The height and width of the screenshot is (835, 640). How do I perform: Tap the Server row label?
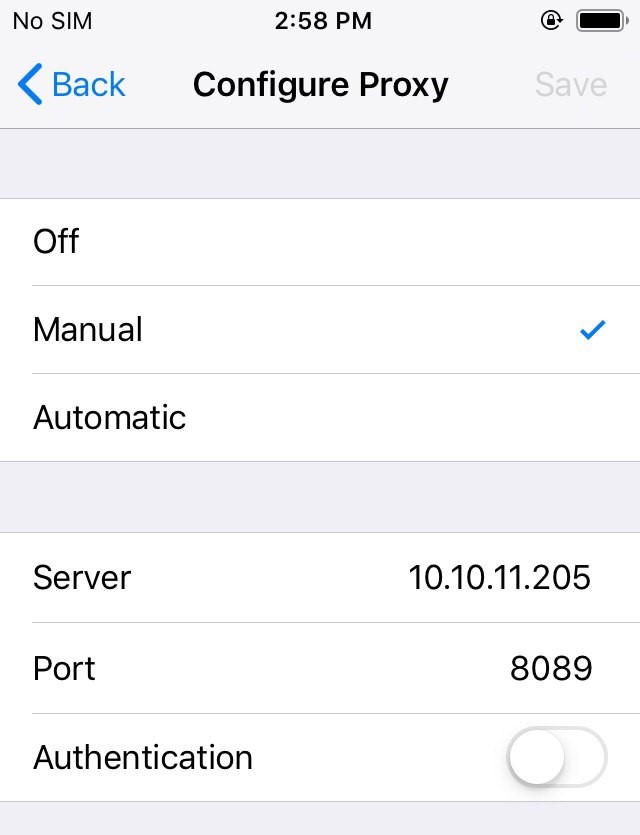(82, 577)
